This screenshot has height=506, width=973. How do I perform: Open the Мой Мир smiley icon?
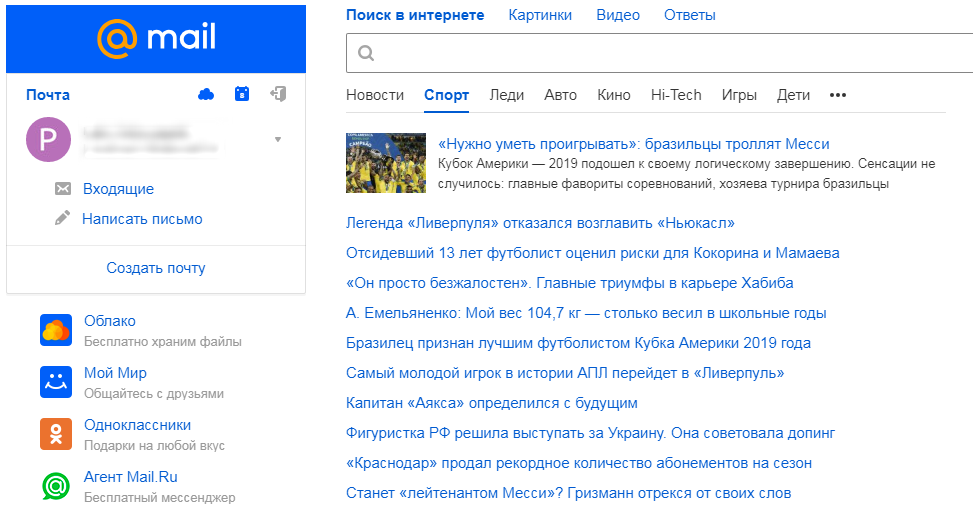click(56, 382)
